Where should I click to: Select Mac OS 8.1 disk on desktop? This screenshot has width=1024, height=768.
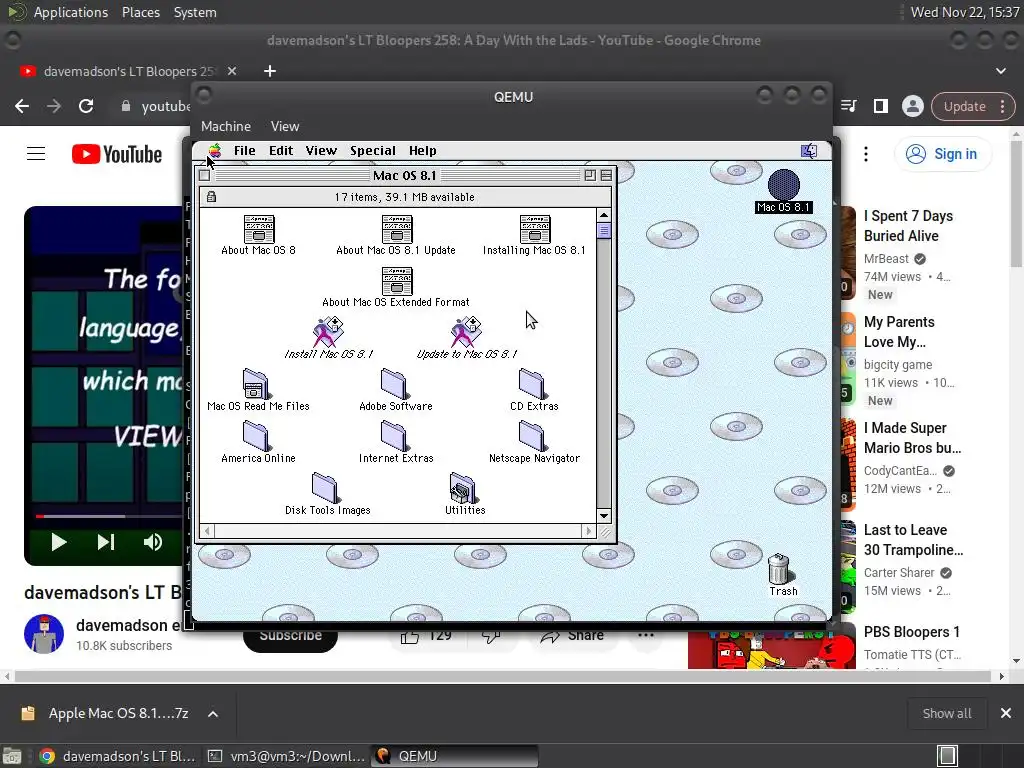pos(784,185)
